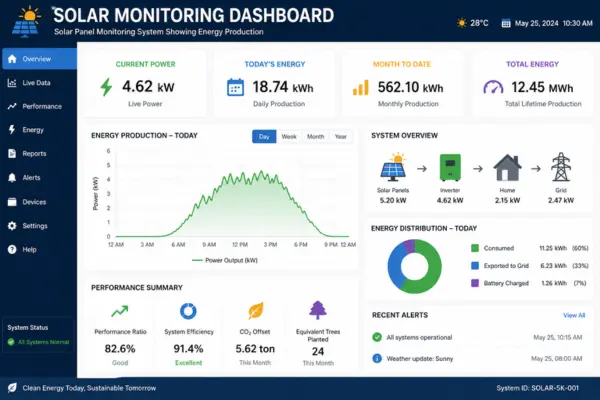The width and height of the screenshot is (600, 400).
Task: Open the Overview menu item
Action: pos(39,59)
